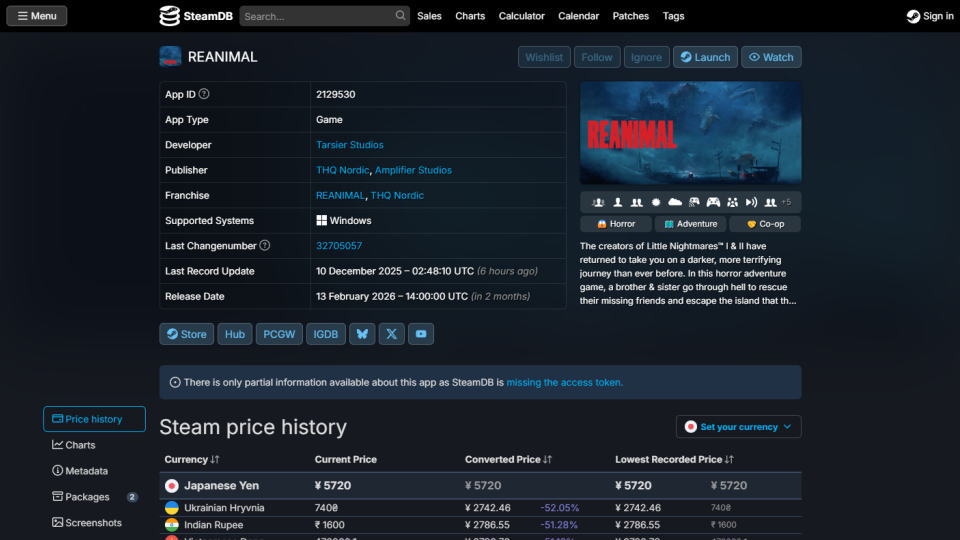Open the IGDB button
This screenshot has height=540, width=960.
tap(326, 334)
